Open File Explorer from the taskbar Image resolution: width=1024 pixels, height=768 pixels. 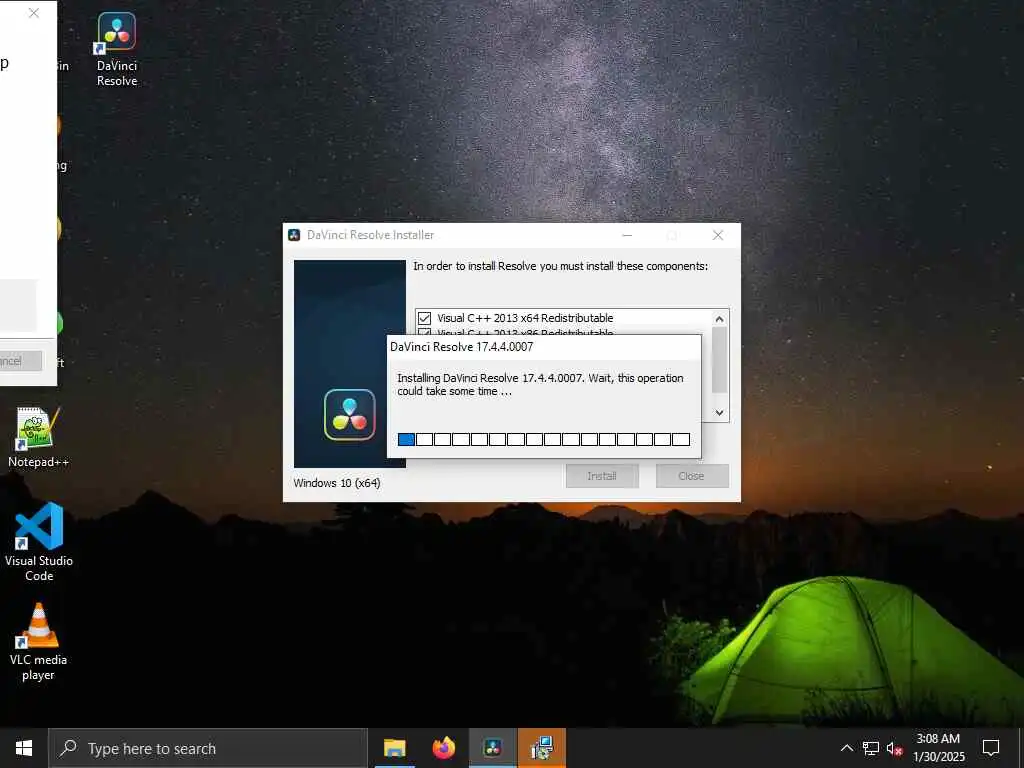(x=394, y=748)
